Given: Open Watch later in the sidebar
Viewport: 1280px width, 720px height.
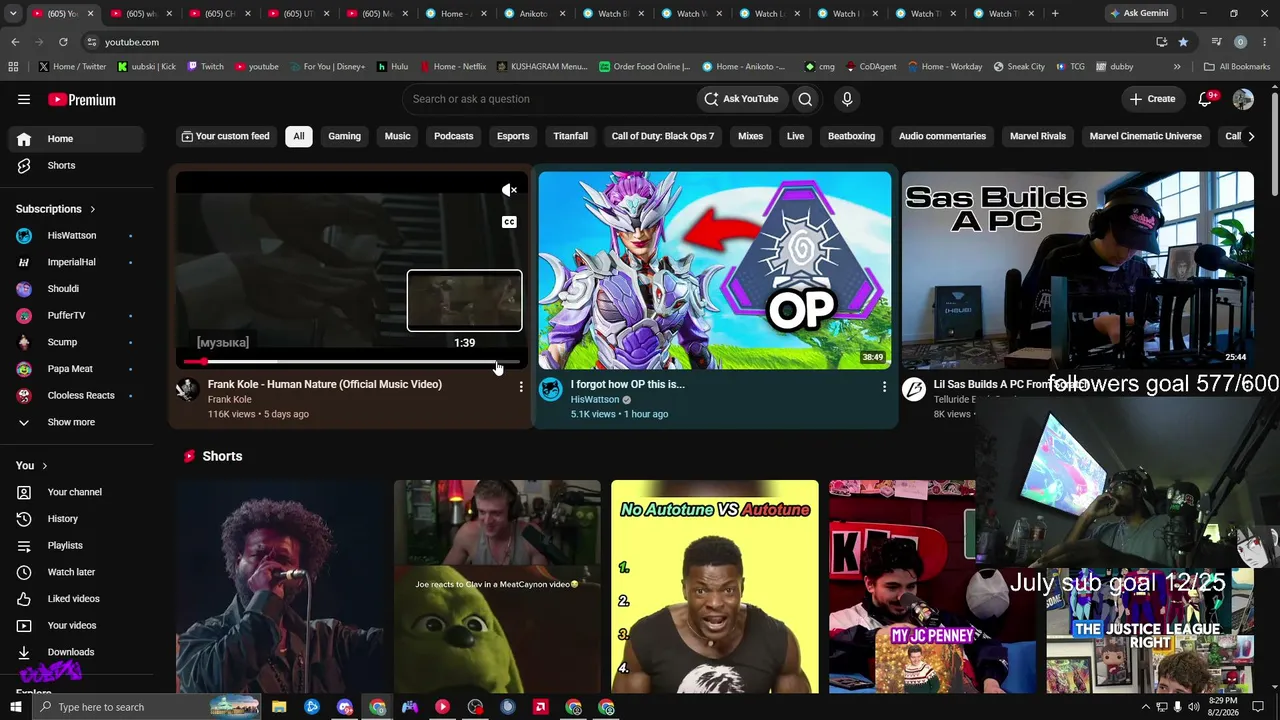Looking at the screenshot, I should [x=76, y=572].
